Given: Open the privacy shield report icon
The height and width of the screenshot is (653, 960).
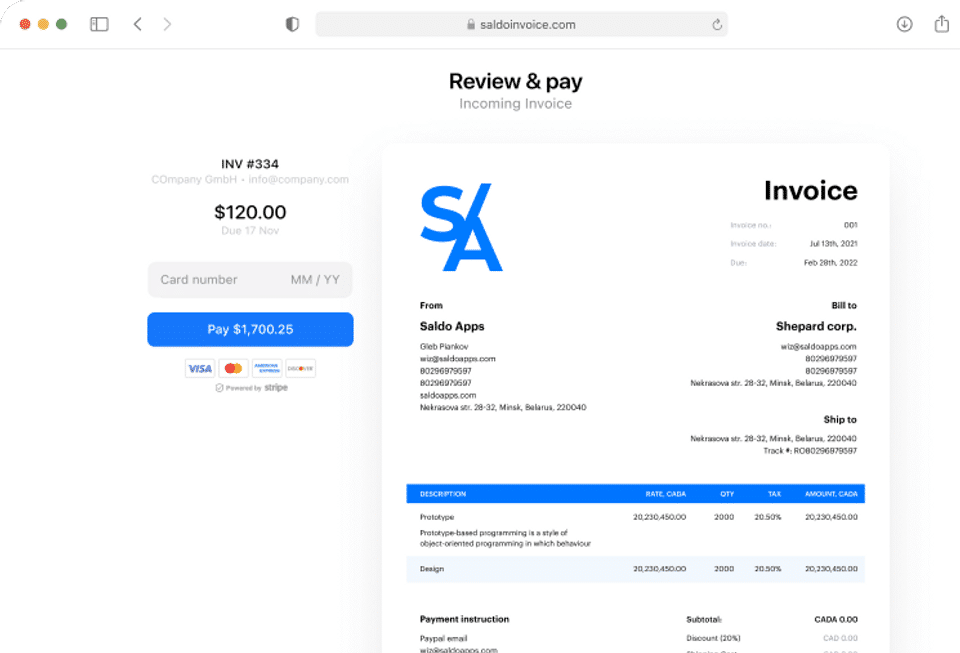Looking at the screenshot, I should coord(293,24).
